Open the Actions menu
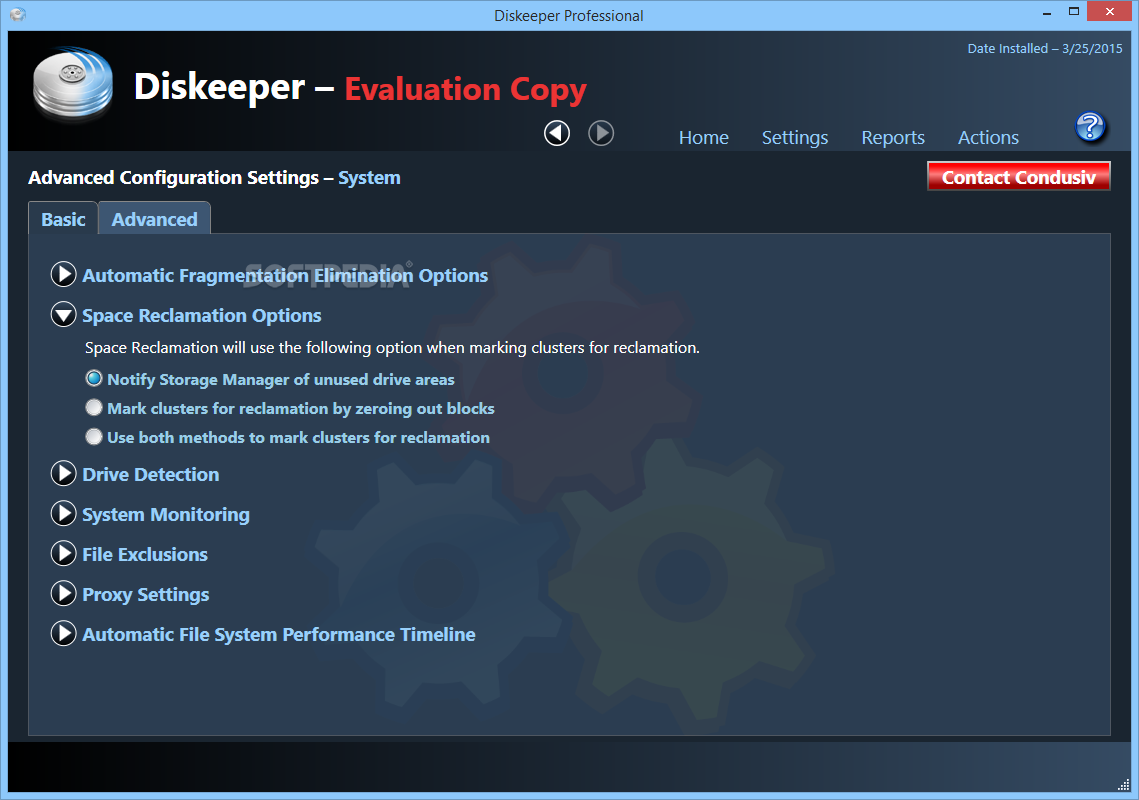Image resolution: width=1139 pixels, height=800 pixels. (988, 137)
